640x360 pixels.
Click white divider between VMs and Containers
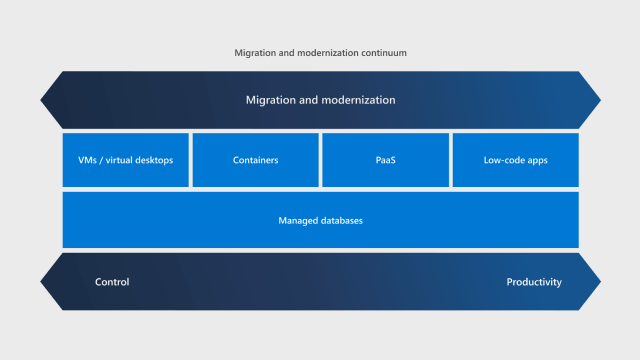pyautogui.click(x=191, y=160)
